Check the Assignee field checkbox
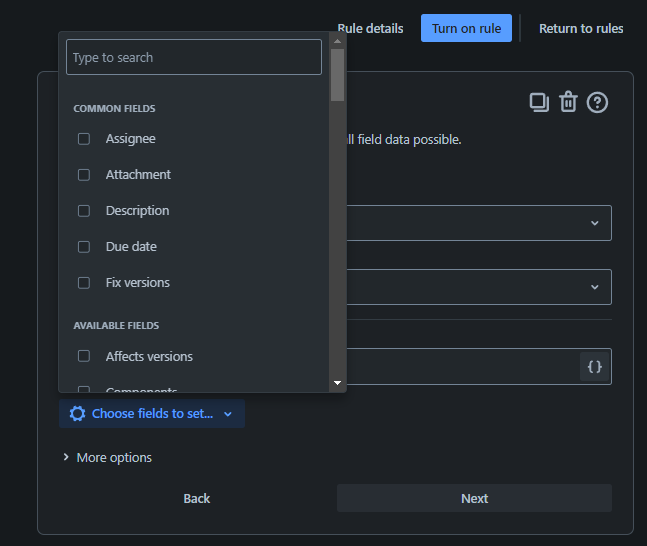This screenshot has height=546, width=647. pyautogui.click(x=84, y=139)
